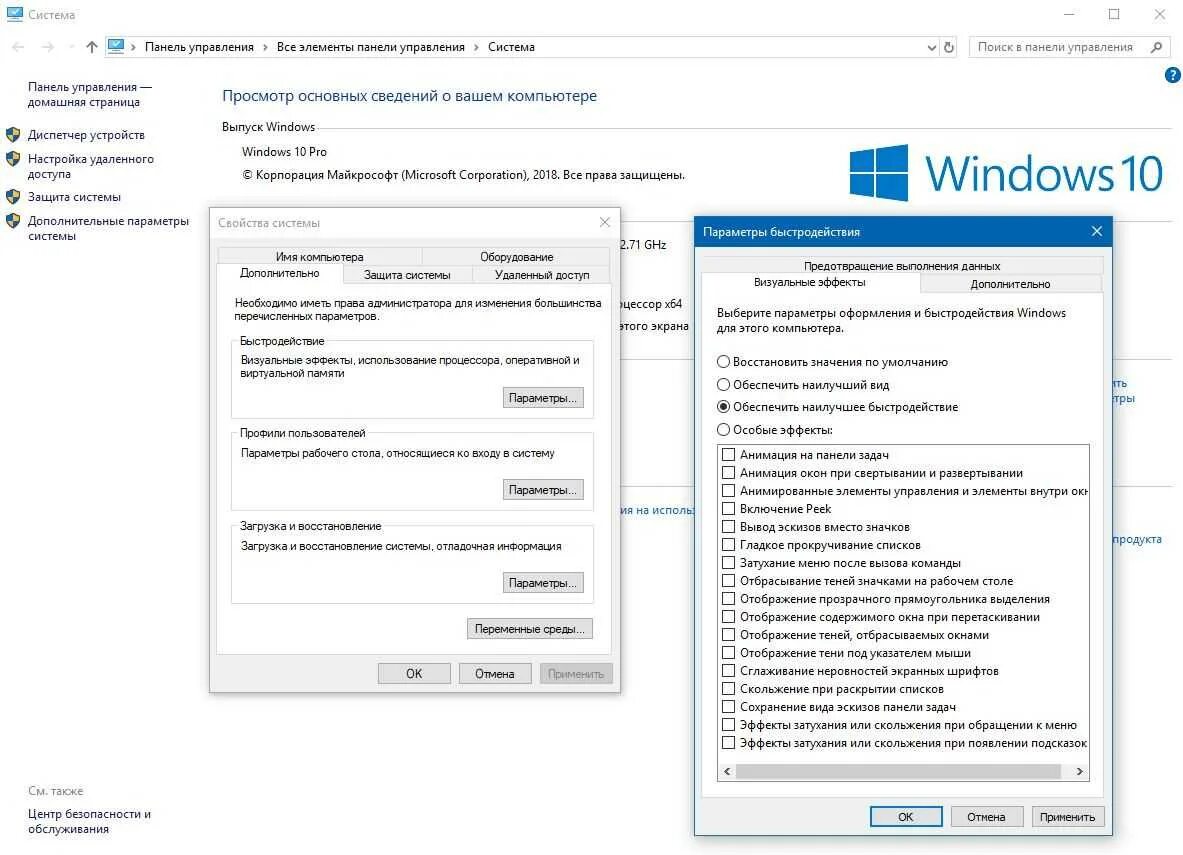Enable Скольжение при раскрытии списков

pos(728,689)
